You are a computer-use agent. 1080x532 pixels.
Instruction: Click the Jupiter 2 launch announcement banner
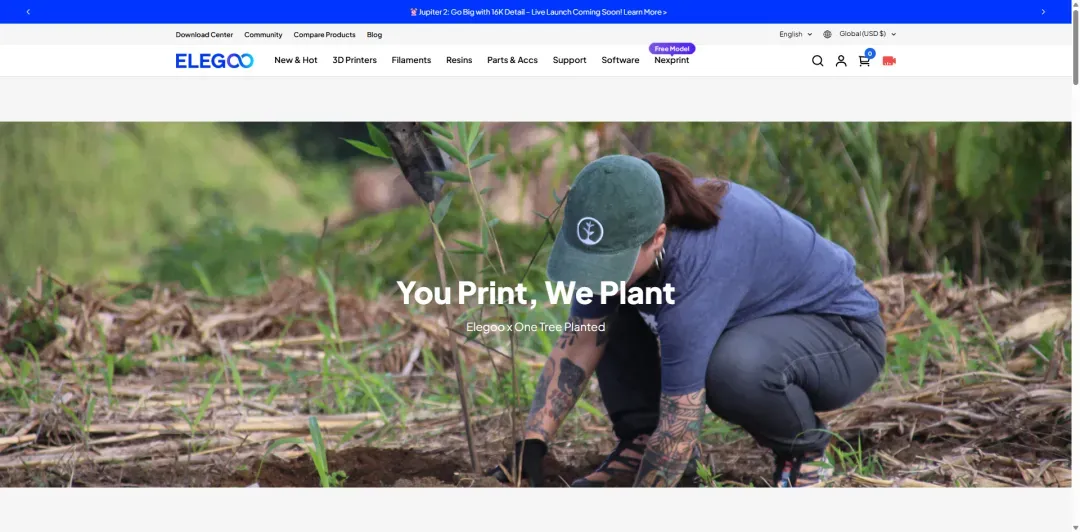(538, 12)
